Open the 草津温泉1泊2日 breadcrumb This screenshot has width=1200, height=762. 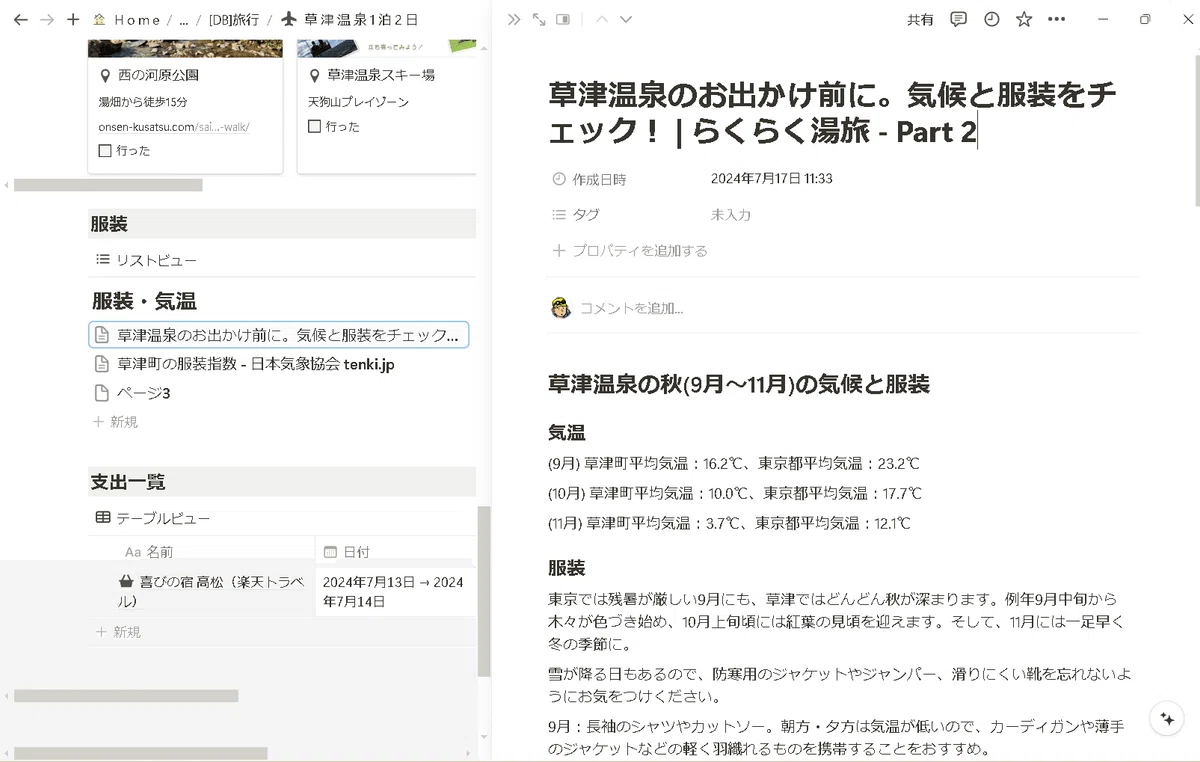(350, 20)
